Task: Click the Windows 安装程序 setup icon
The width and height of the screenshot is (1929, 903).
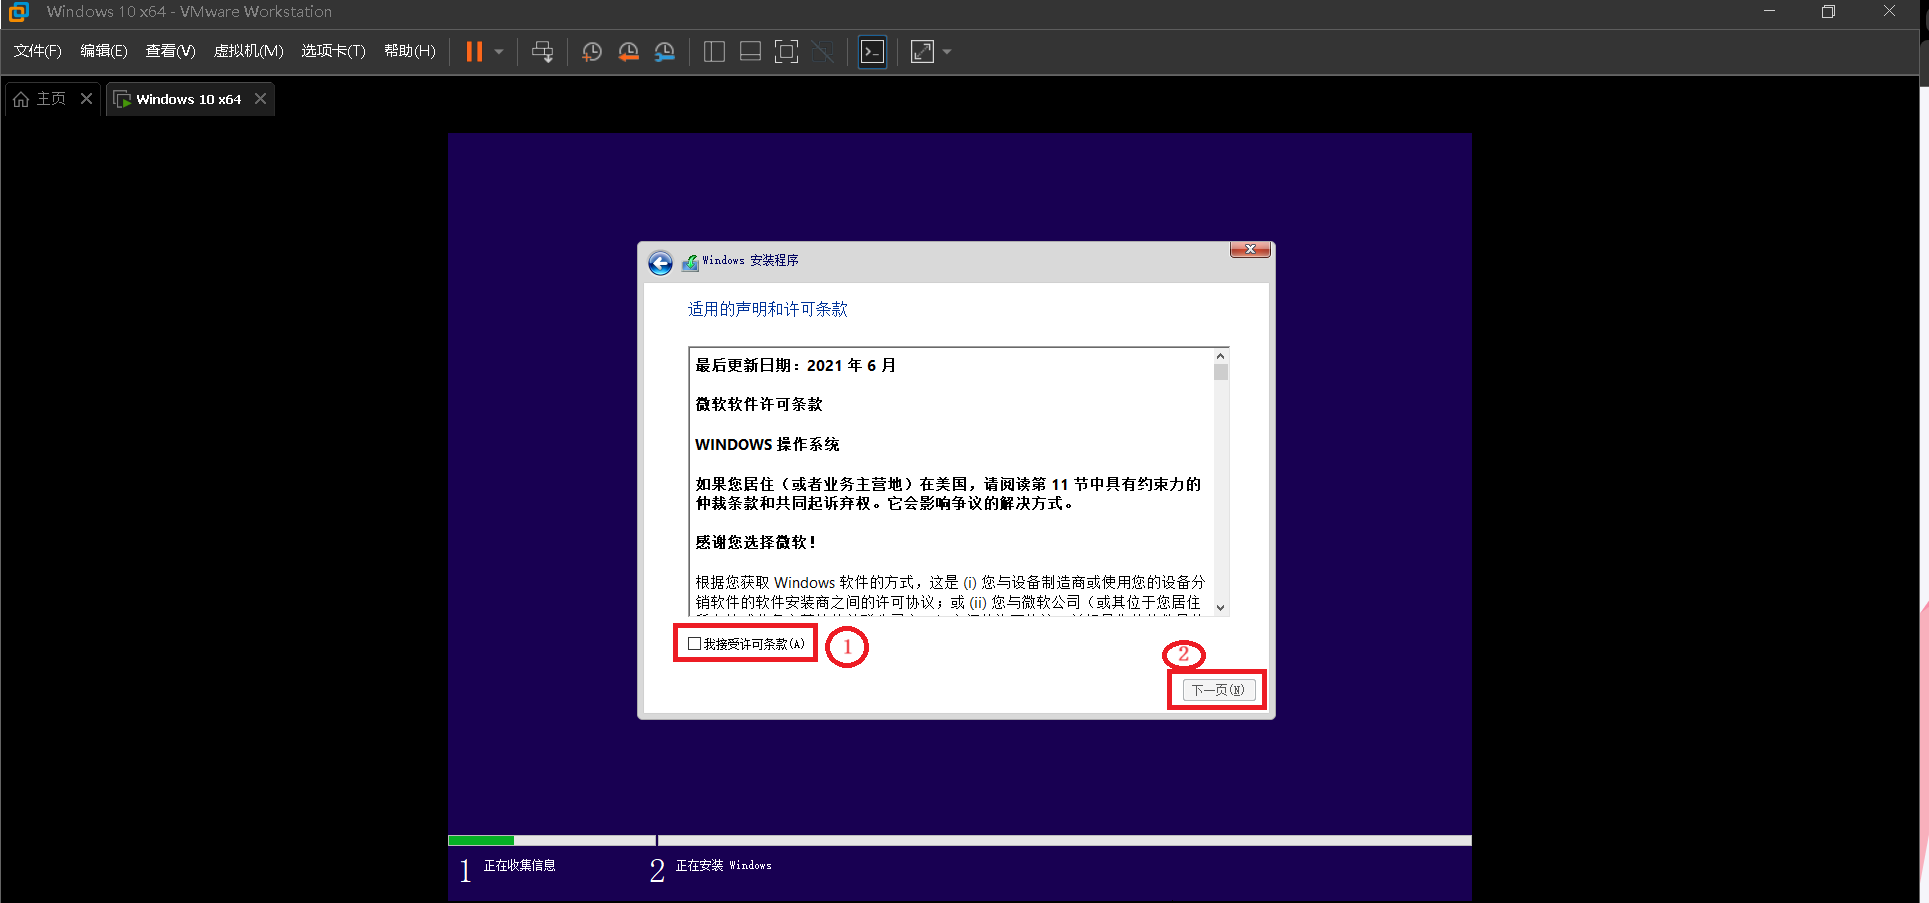Action: point(690,262)
